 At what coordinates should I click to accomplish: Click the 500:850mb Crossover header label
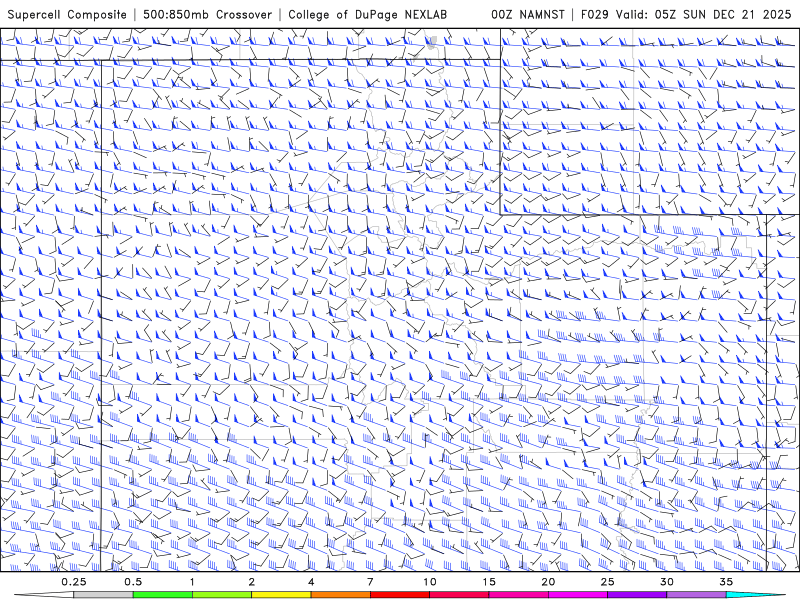tap(208, 14)
